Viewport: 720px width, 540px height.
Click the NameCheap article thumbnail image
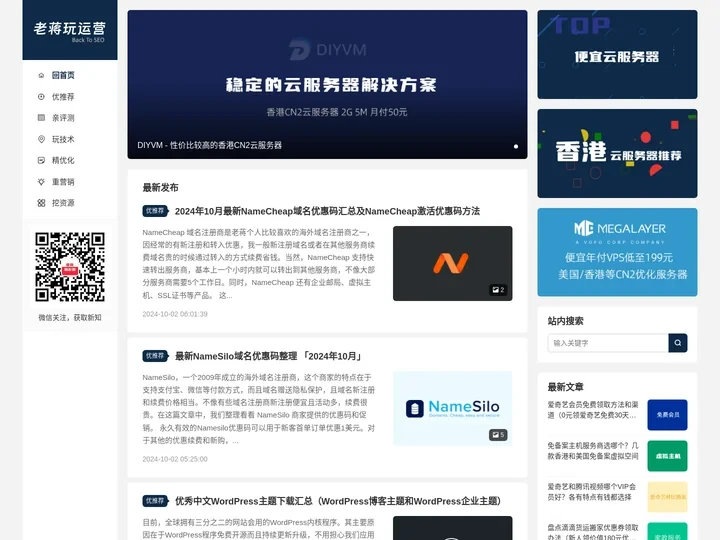pyautogui.click(x=452, y=264)
